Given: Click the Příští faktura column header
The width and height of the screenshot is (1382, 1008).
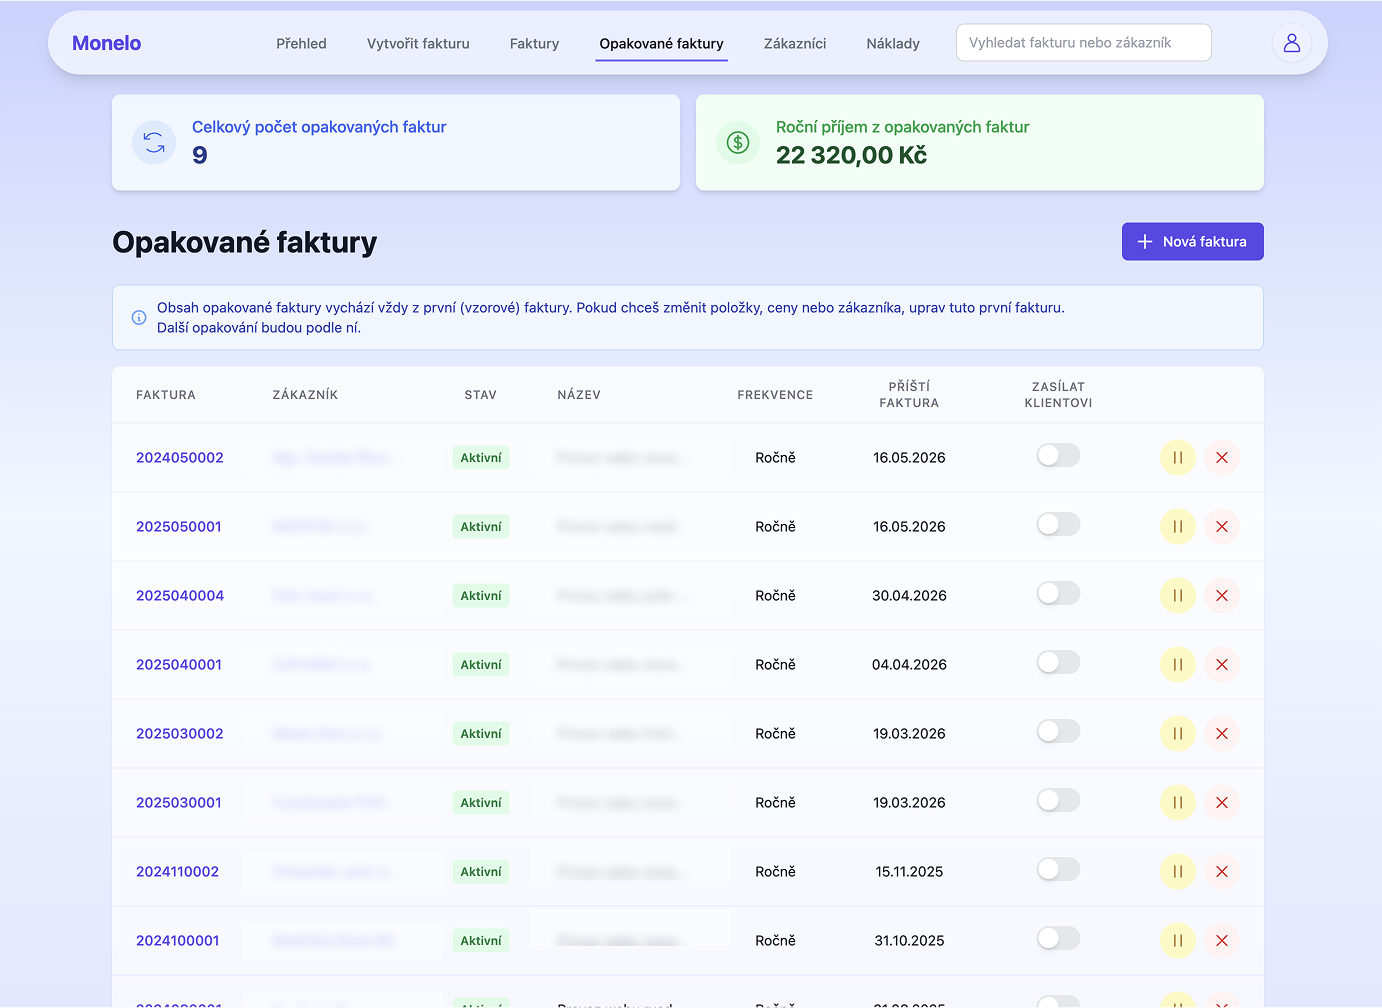Looking at the screenshot, I should pyautogui.click(x=909, y=395).
